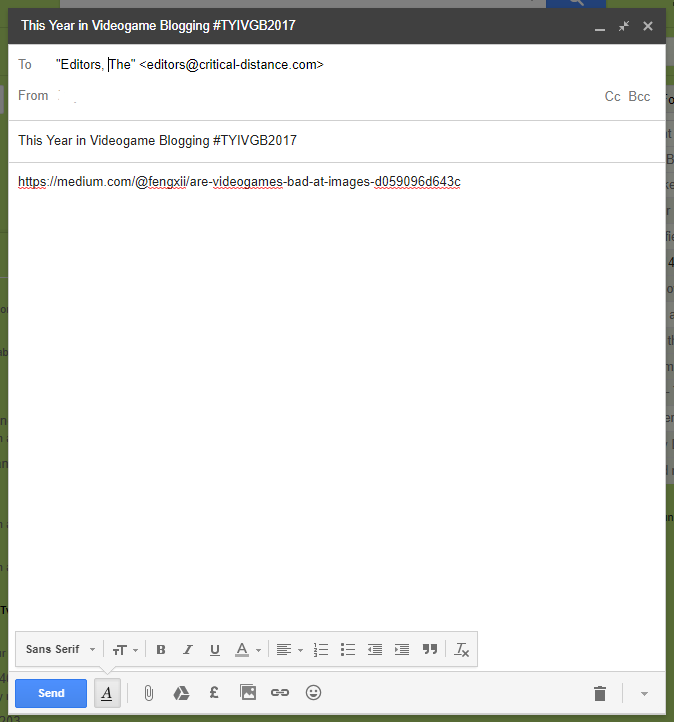Click the To label
The height and width of the screenshot is (722, 674).
pos(25,64)
